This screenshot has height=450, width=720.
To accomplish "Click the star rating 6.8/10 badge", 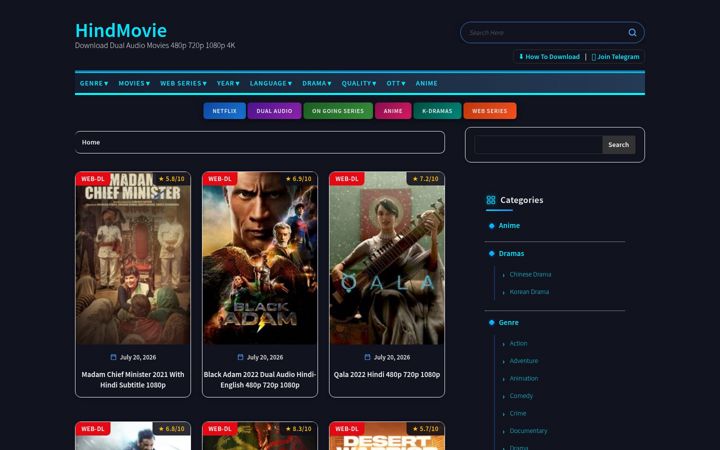I will (x=171, y=428).
